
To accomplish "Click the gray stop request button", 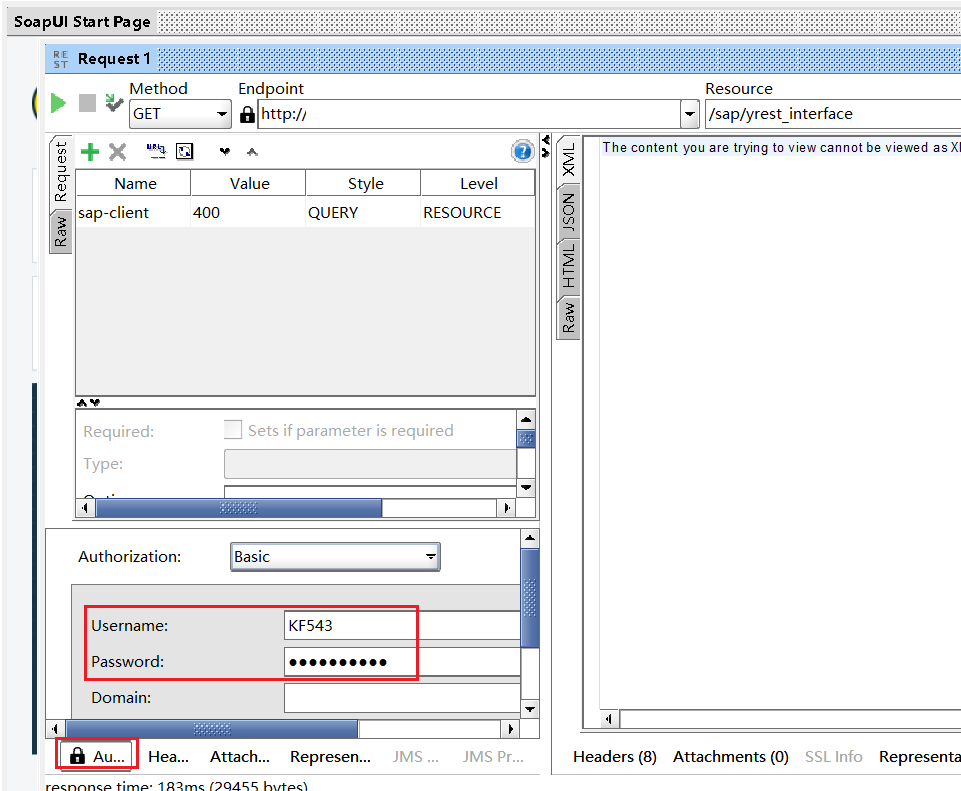I will 87,103.
